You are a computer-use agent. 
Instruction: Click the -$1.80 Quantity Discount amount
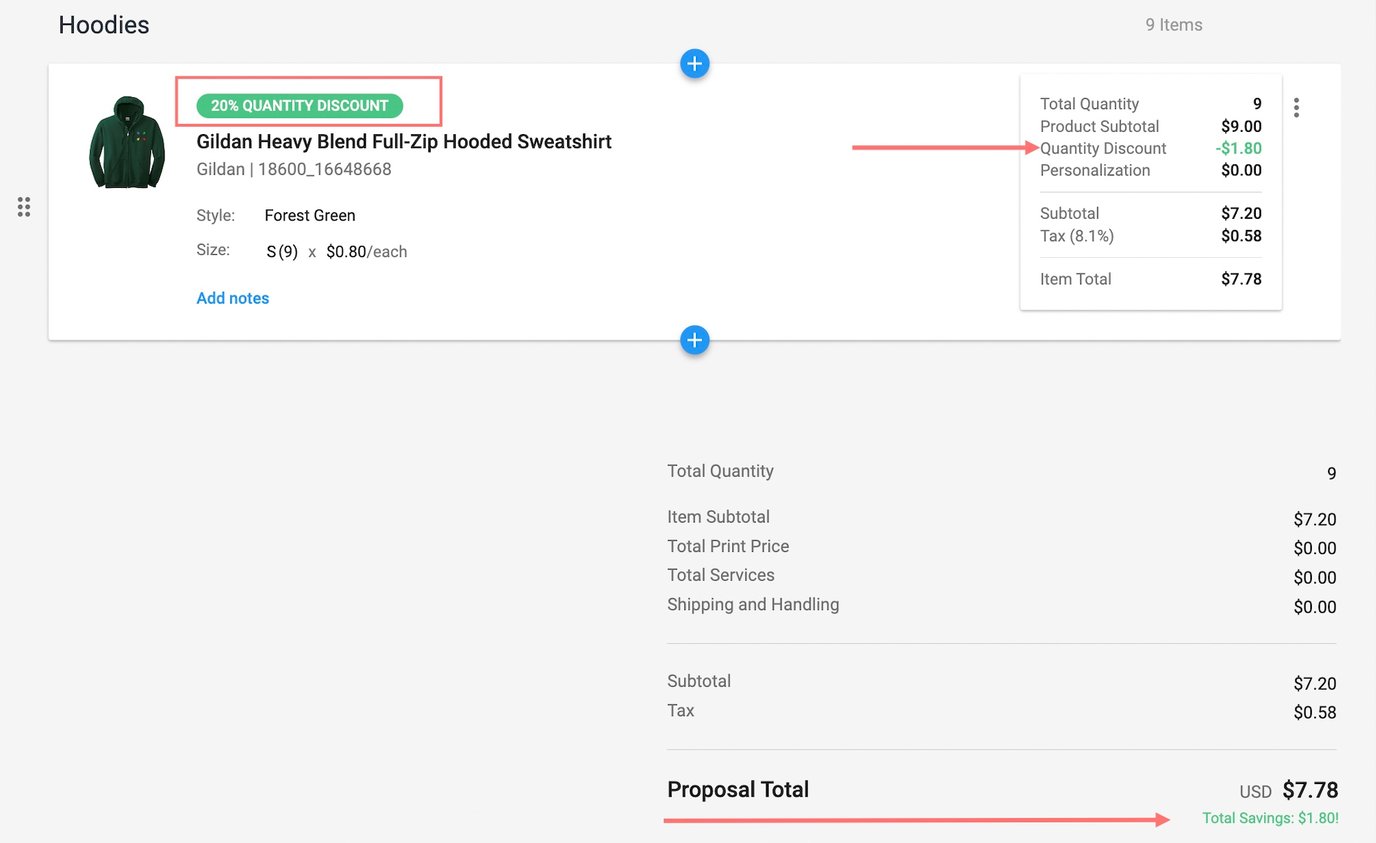1240,148
